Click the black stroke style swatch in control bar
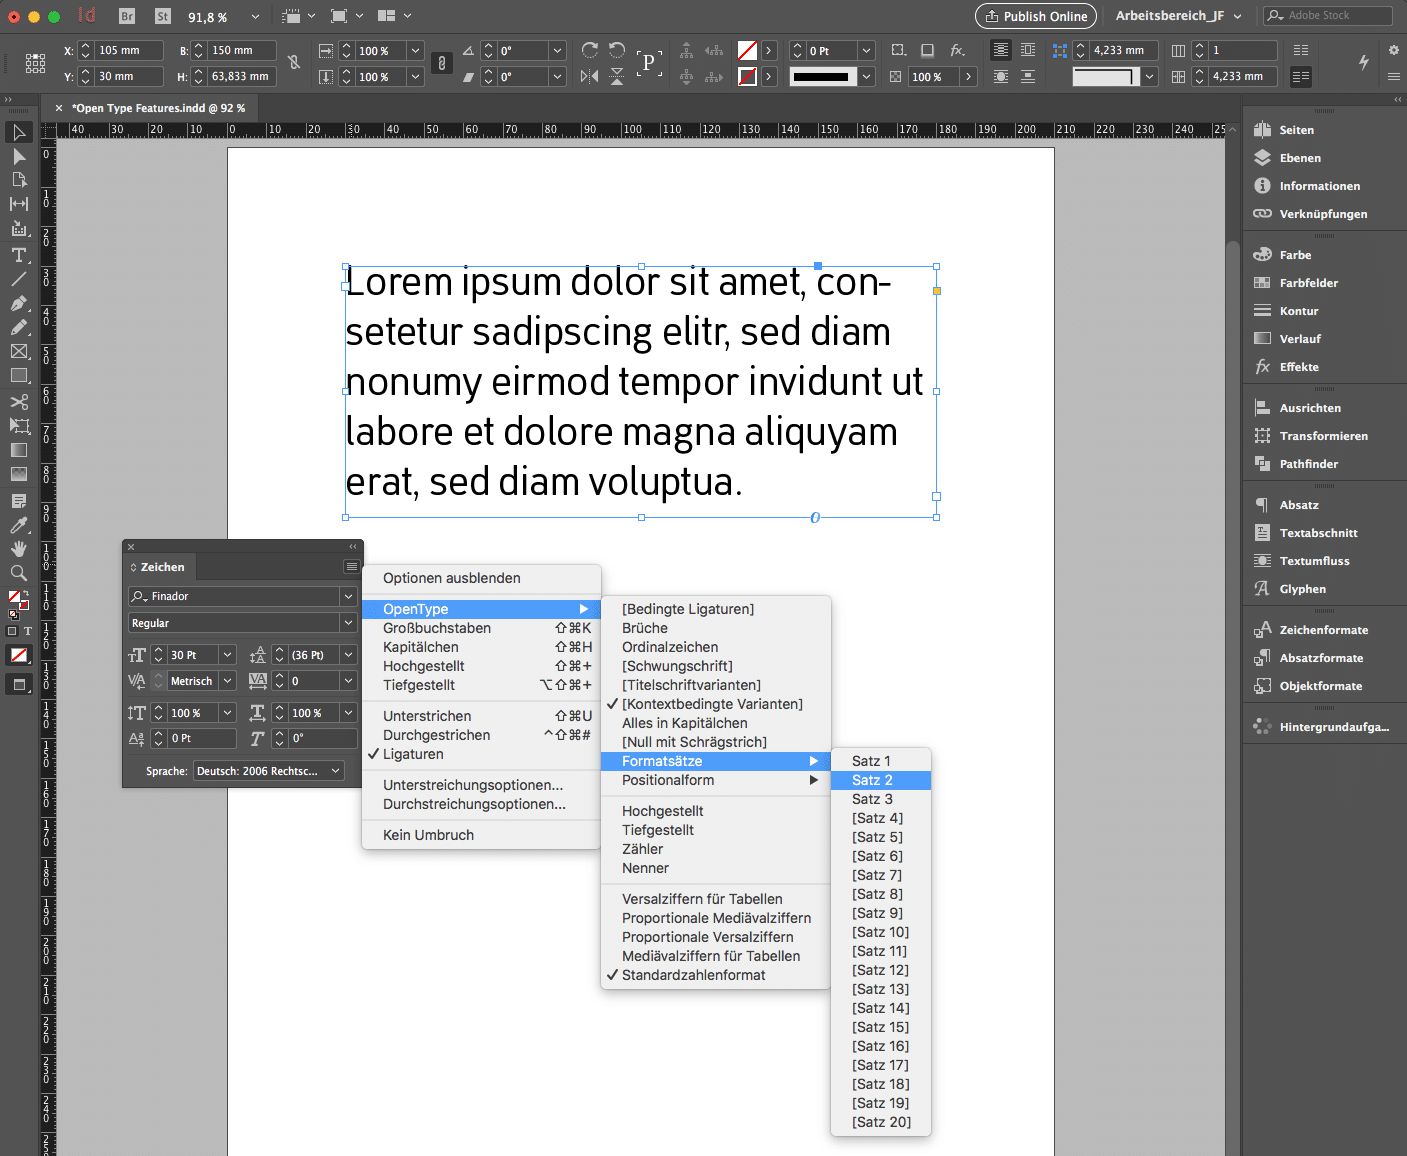 click(x=821, y=76)
